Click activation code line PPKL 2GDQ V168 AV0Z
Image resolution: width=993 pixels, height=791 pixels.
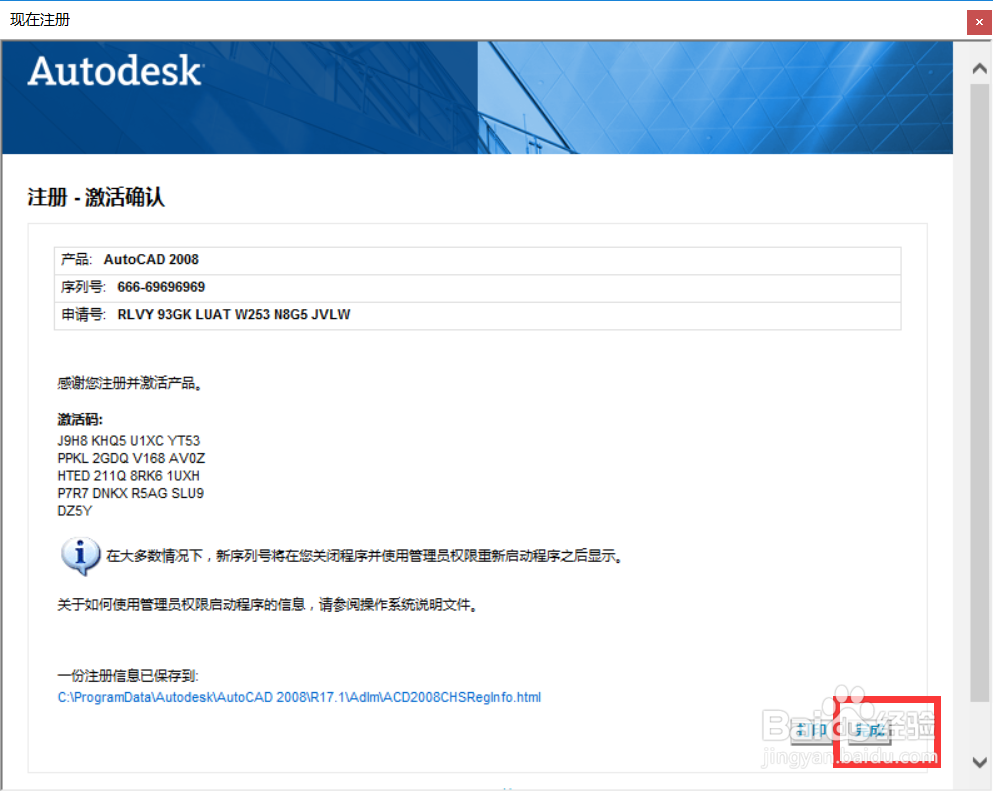(x=131, y=458)
